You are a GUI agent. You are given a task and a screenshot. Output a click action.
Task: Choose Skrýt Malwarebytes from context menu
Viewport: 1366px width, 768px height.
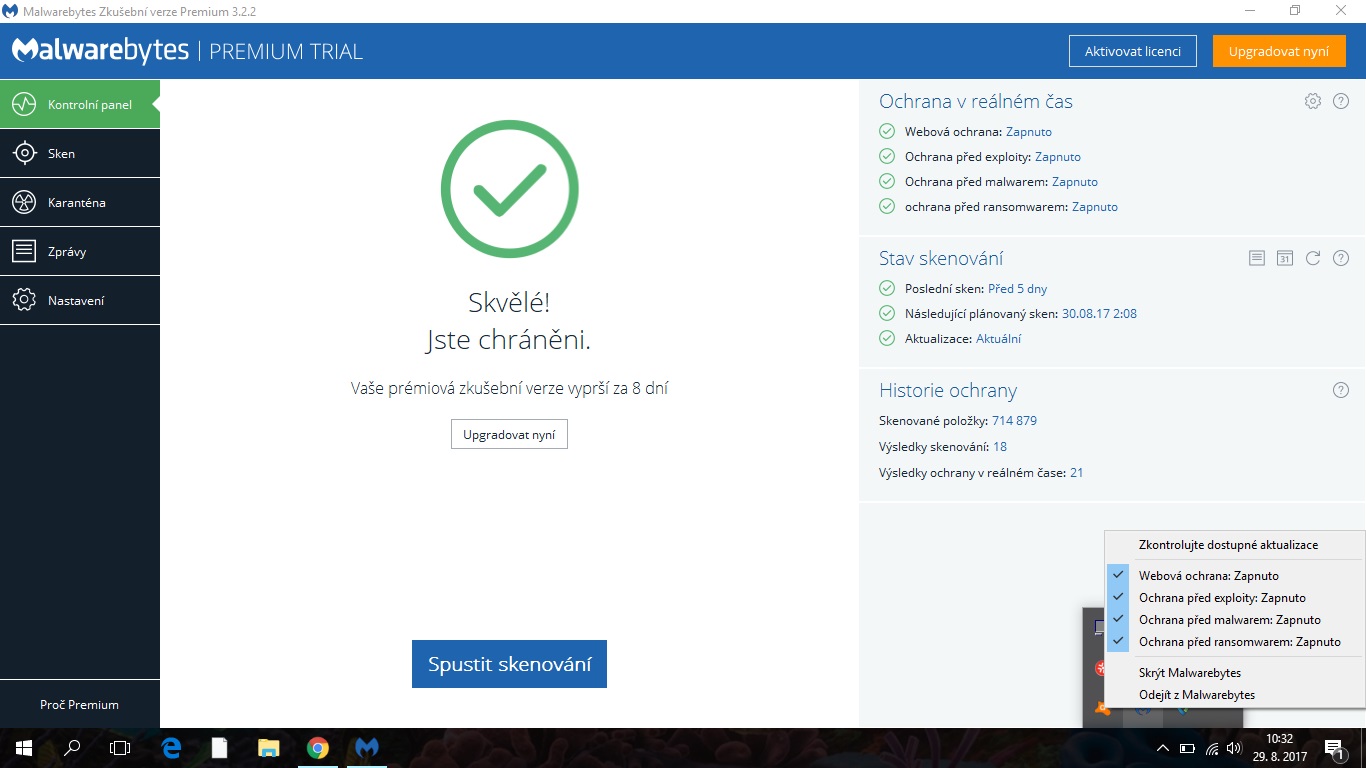click(1189, 673)
